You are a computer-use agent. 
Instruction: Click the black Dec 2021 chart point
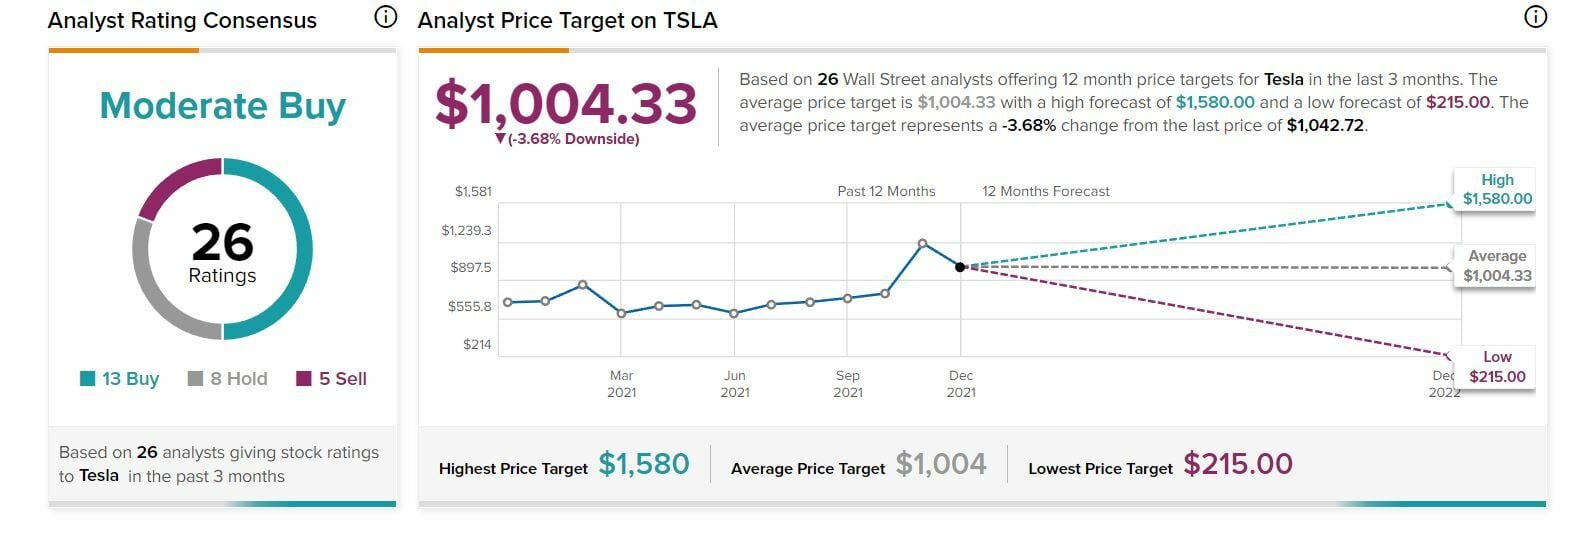(x=960, y=267)
